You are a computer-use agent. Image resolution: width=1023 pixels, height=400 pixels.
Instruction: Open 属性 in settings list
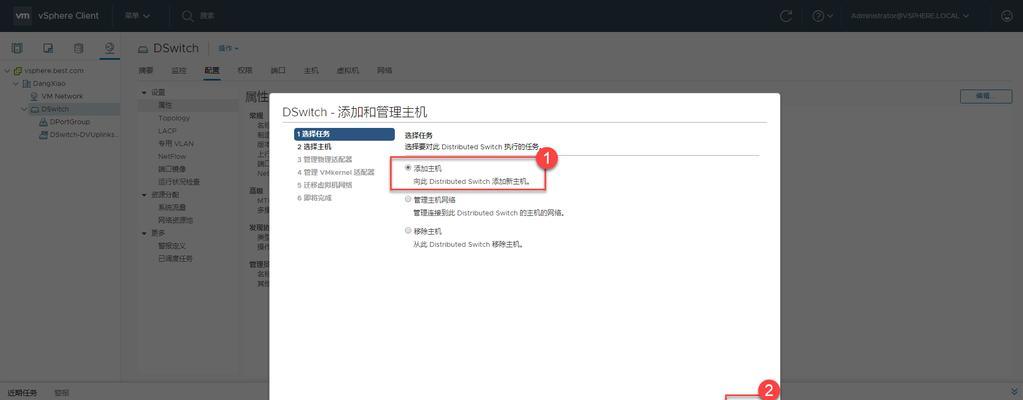[165, 105]
